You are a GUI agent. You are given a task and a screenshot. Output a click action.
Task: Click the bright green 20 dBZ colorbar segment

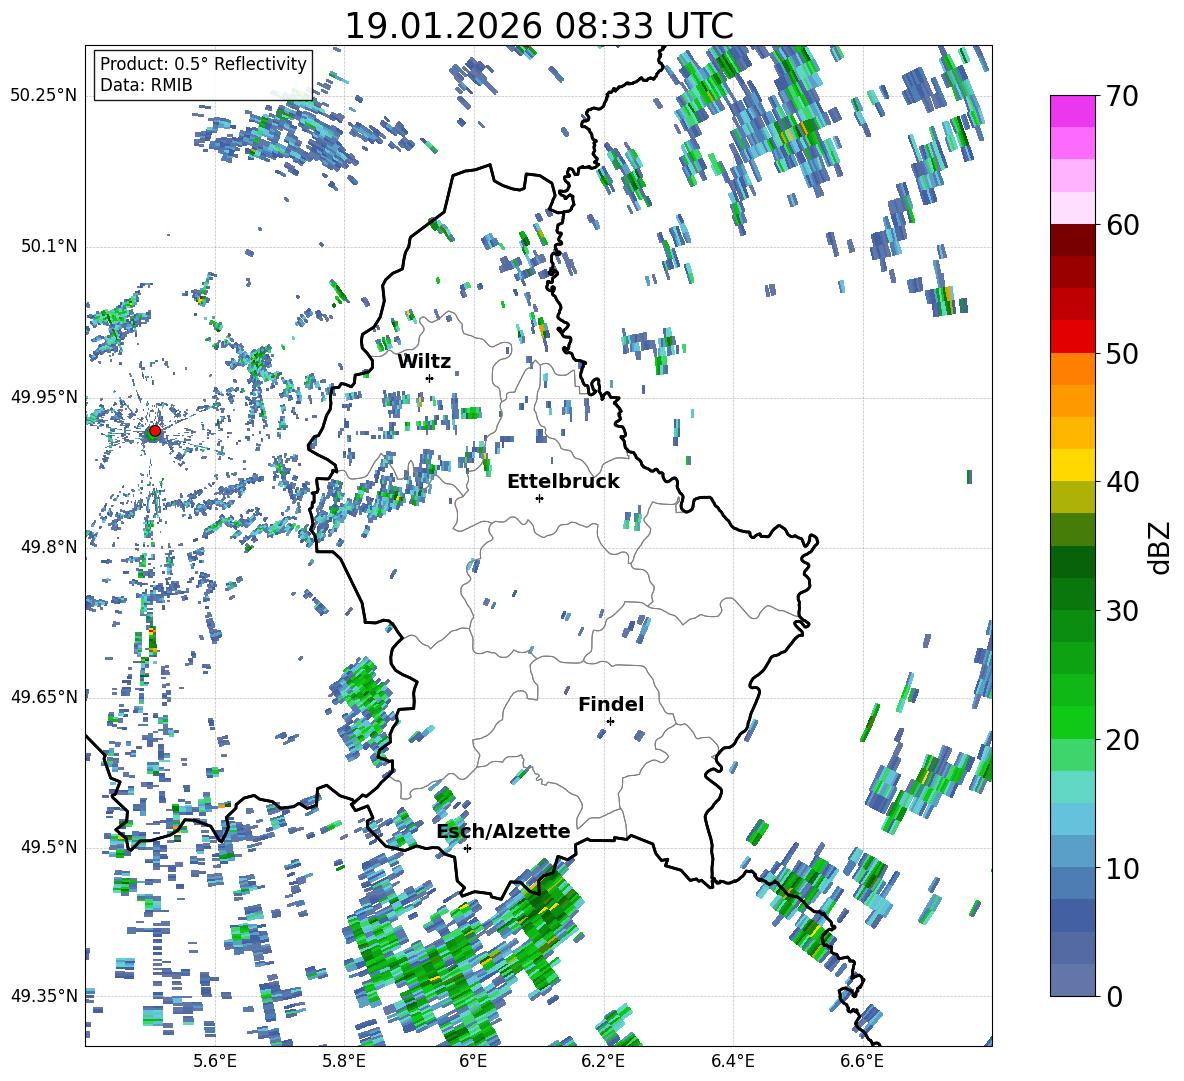(x=1072, y=722)
